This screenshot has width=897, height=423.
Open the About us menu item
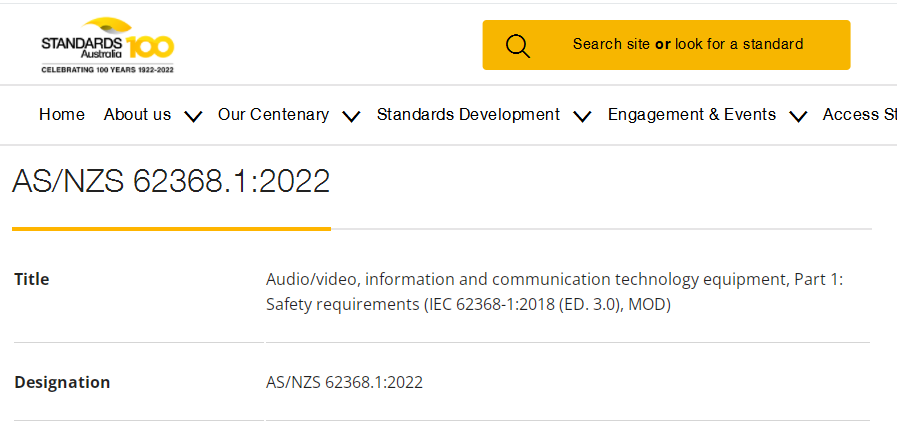tap(137, 114)
